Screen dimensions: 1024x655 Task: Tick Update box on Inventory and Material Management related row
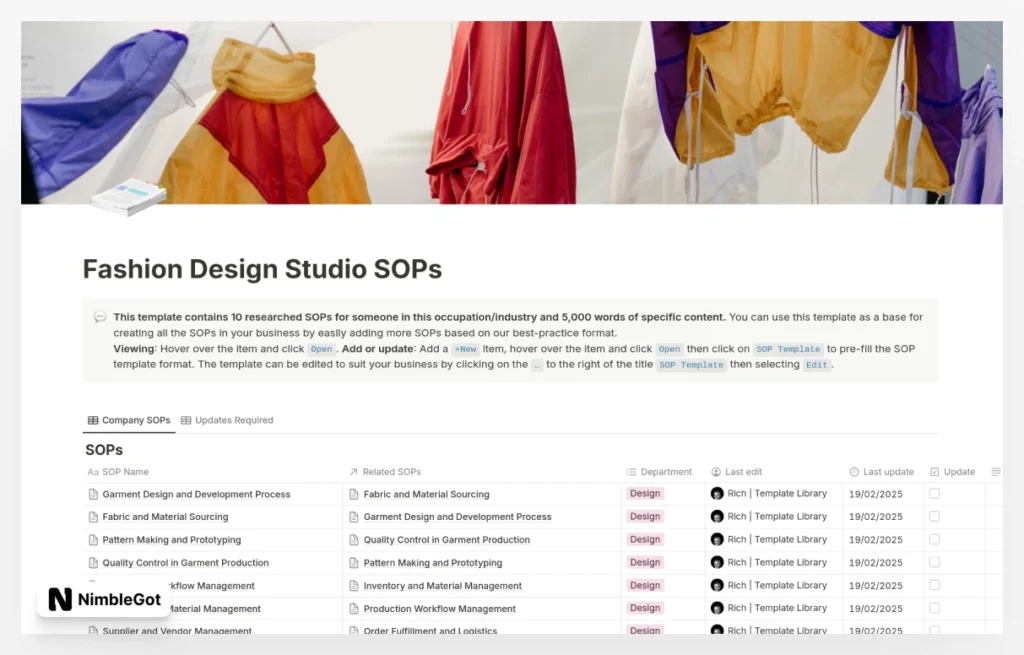[x=935, y=585]
